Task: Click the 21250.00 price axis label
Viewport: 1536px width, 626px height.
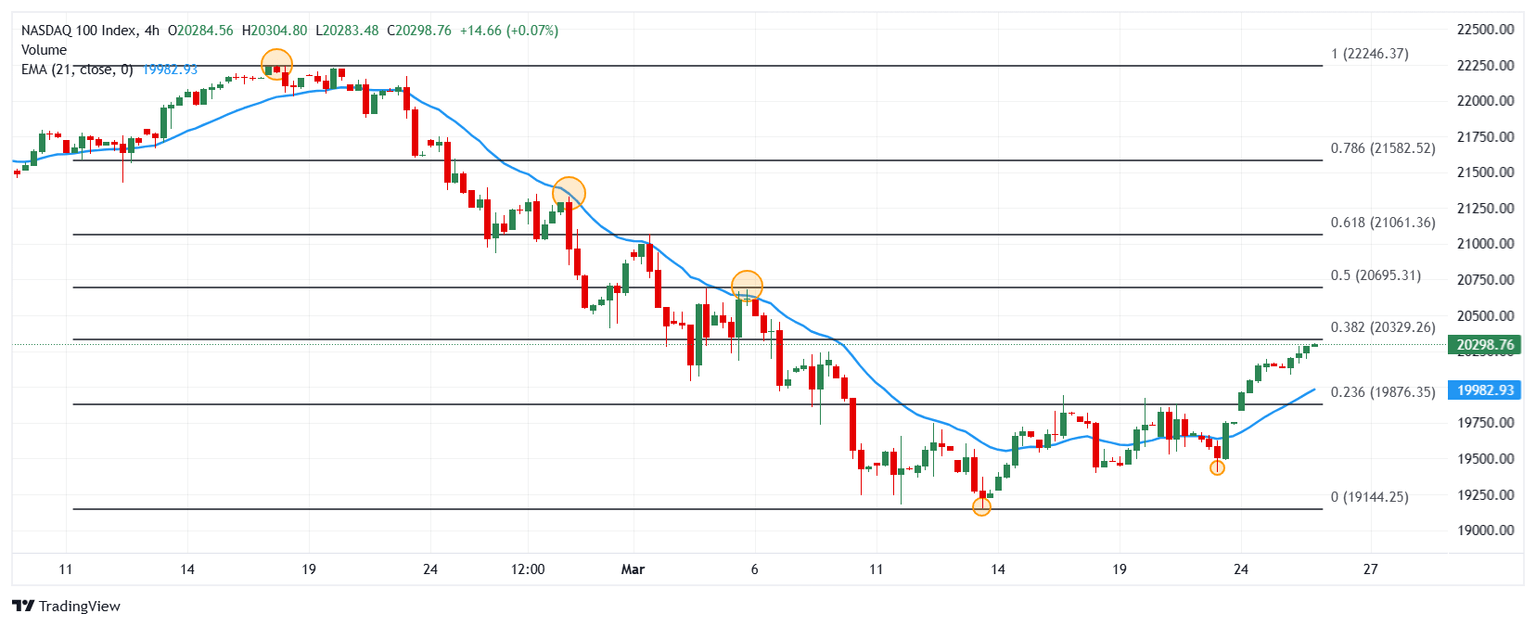Action: pos(1486,209)
